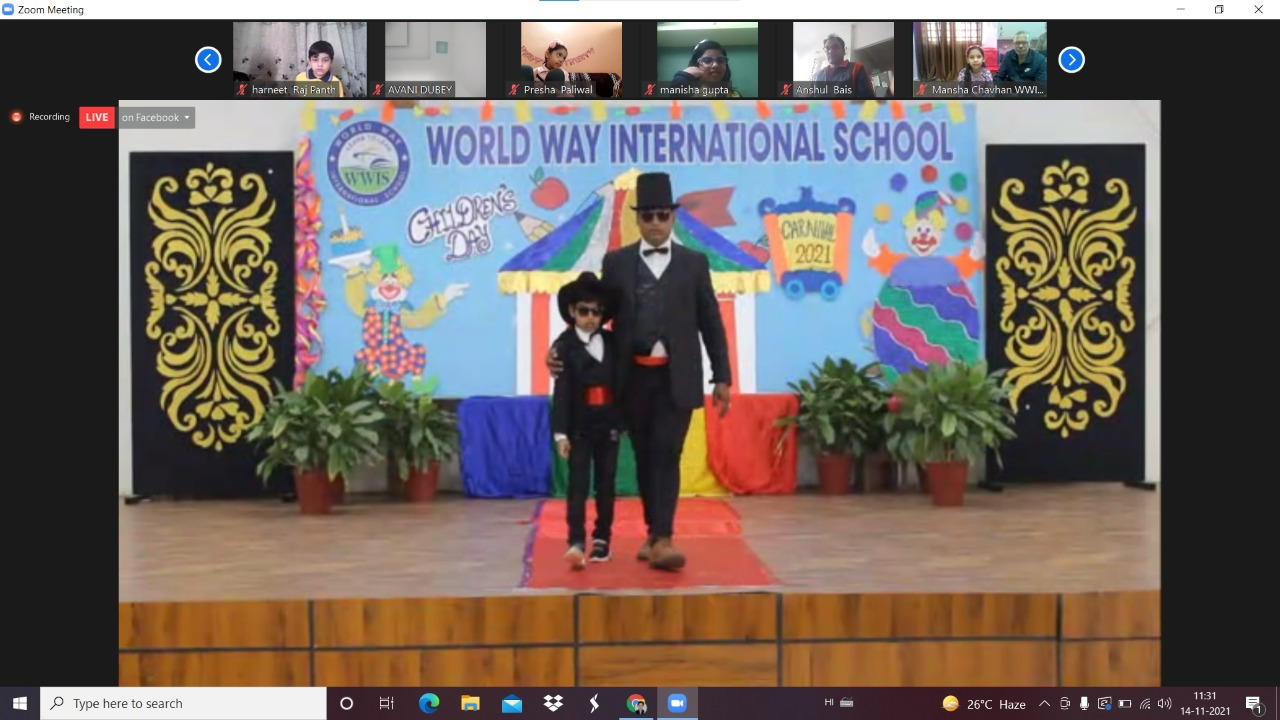Open the Windows Start menu
Image resolution: width=1280 pixels, height=720 pixels.
pos(20,703)
